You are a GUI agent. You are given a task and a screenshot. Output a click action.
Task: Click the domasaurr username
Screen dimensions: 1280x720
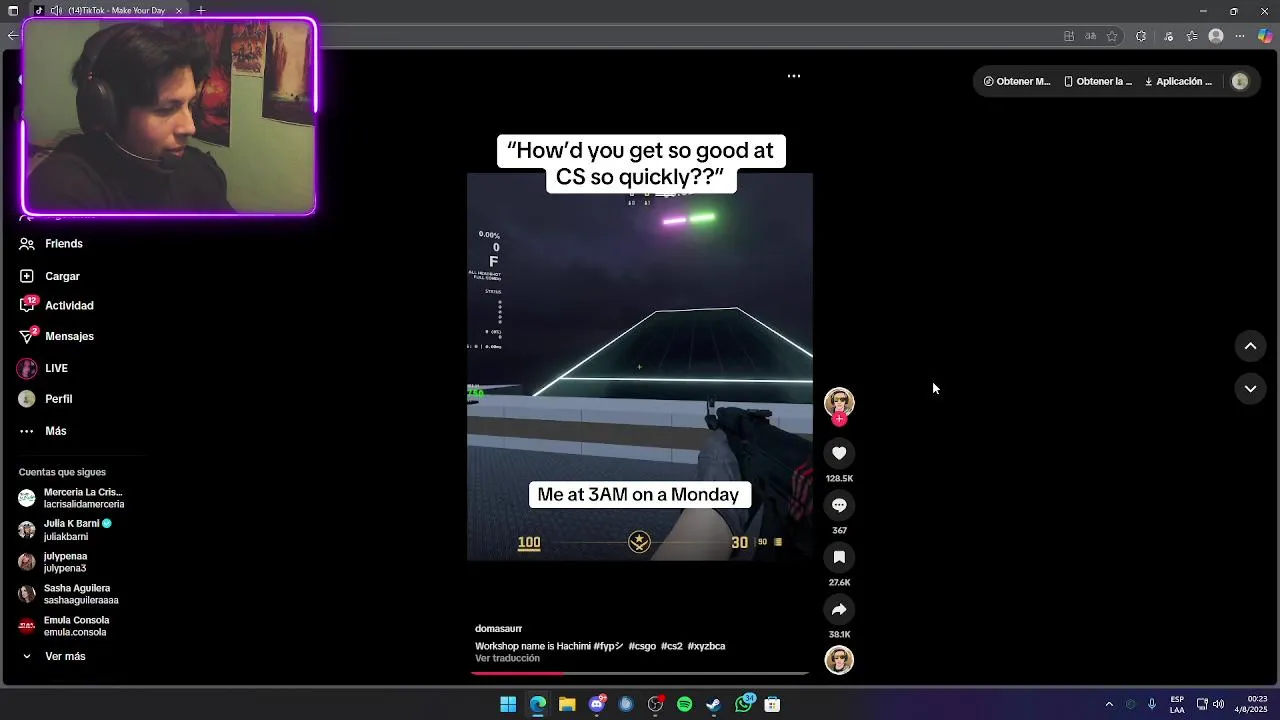(x=498, y=629)
